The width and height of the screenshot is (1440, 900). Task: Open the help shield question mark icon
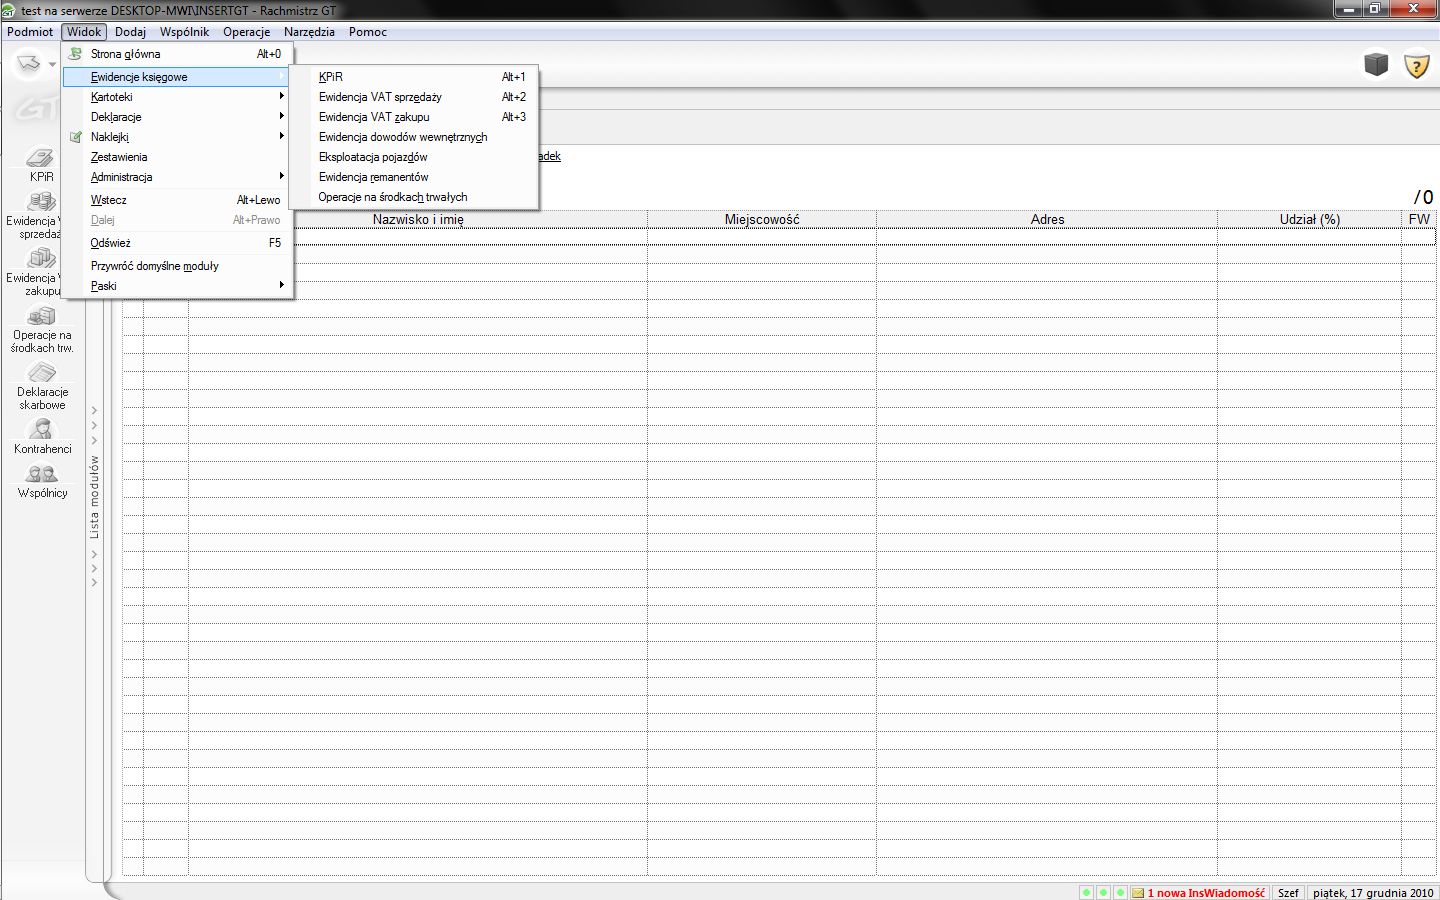click(x=1416, y=66)
